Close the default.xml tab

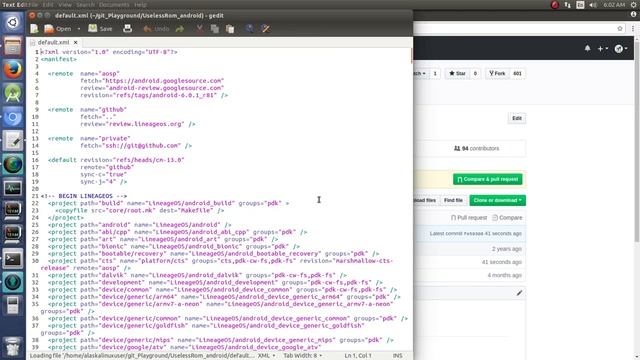76,42
